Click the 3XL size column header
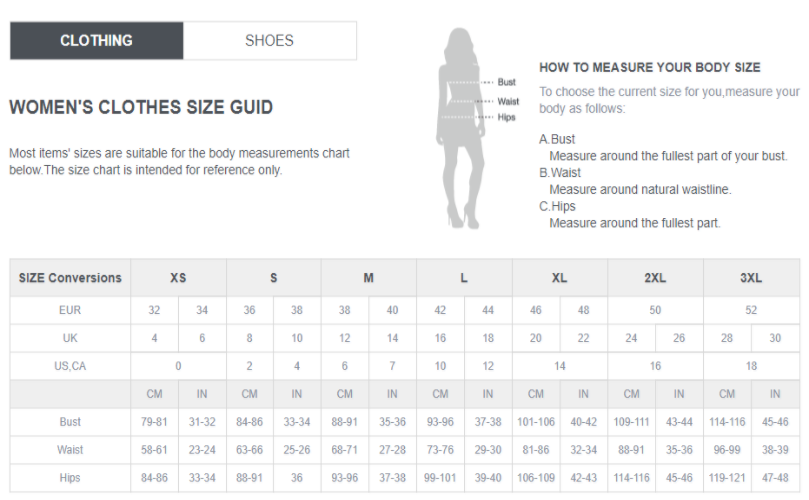Viewport: 809px width, 500px height. point(751,278)
